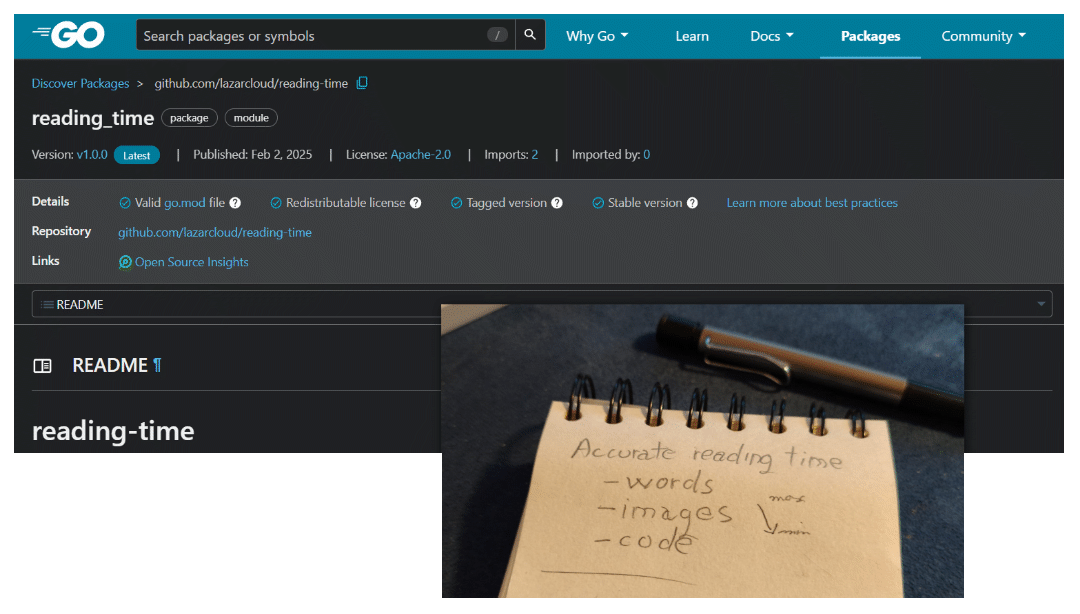Open the Docs dropdown menu
This screenshot has height=614, width=1080.
[x=771, y=35]
